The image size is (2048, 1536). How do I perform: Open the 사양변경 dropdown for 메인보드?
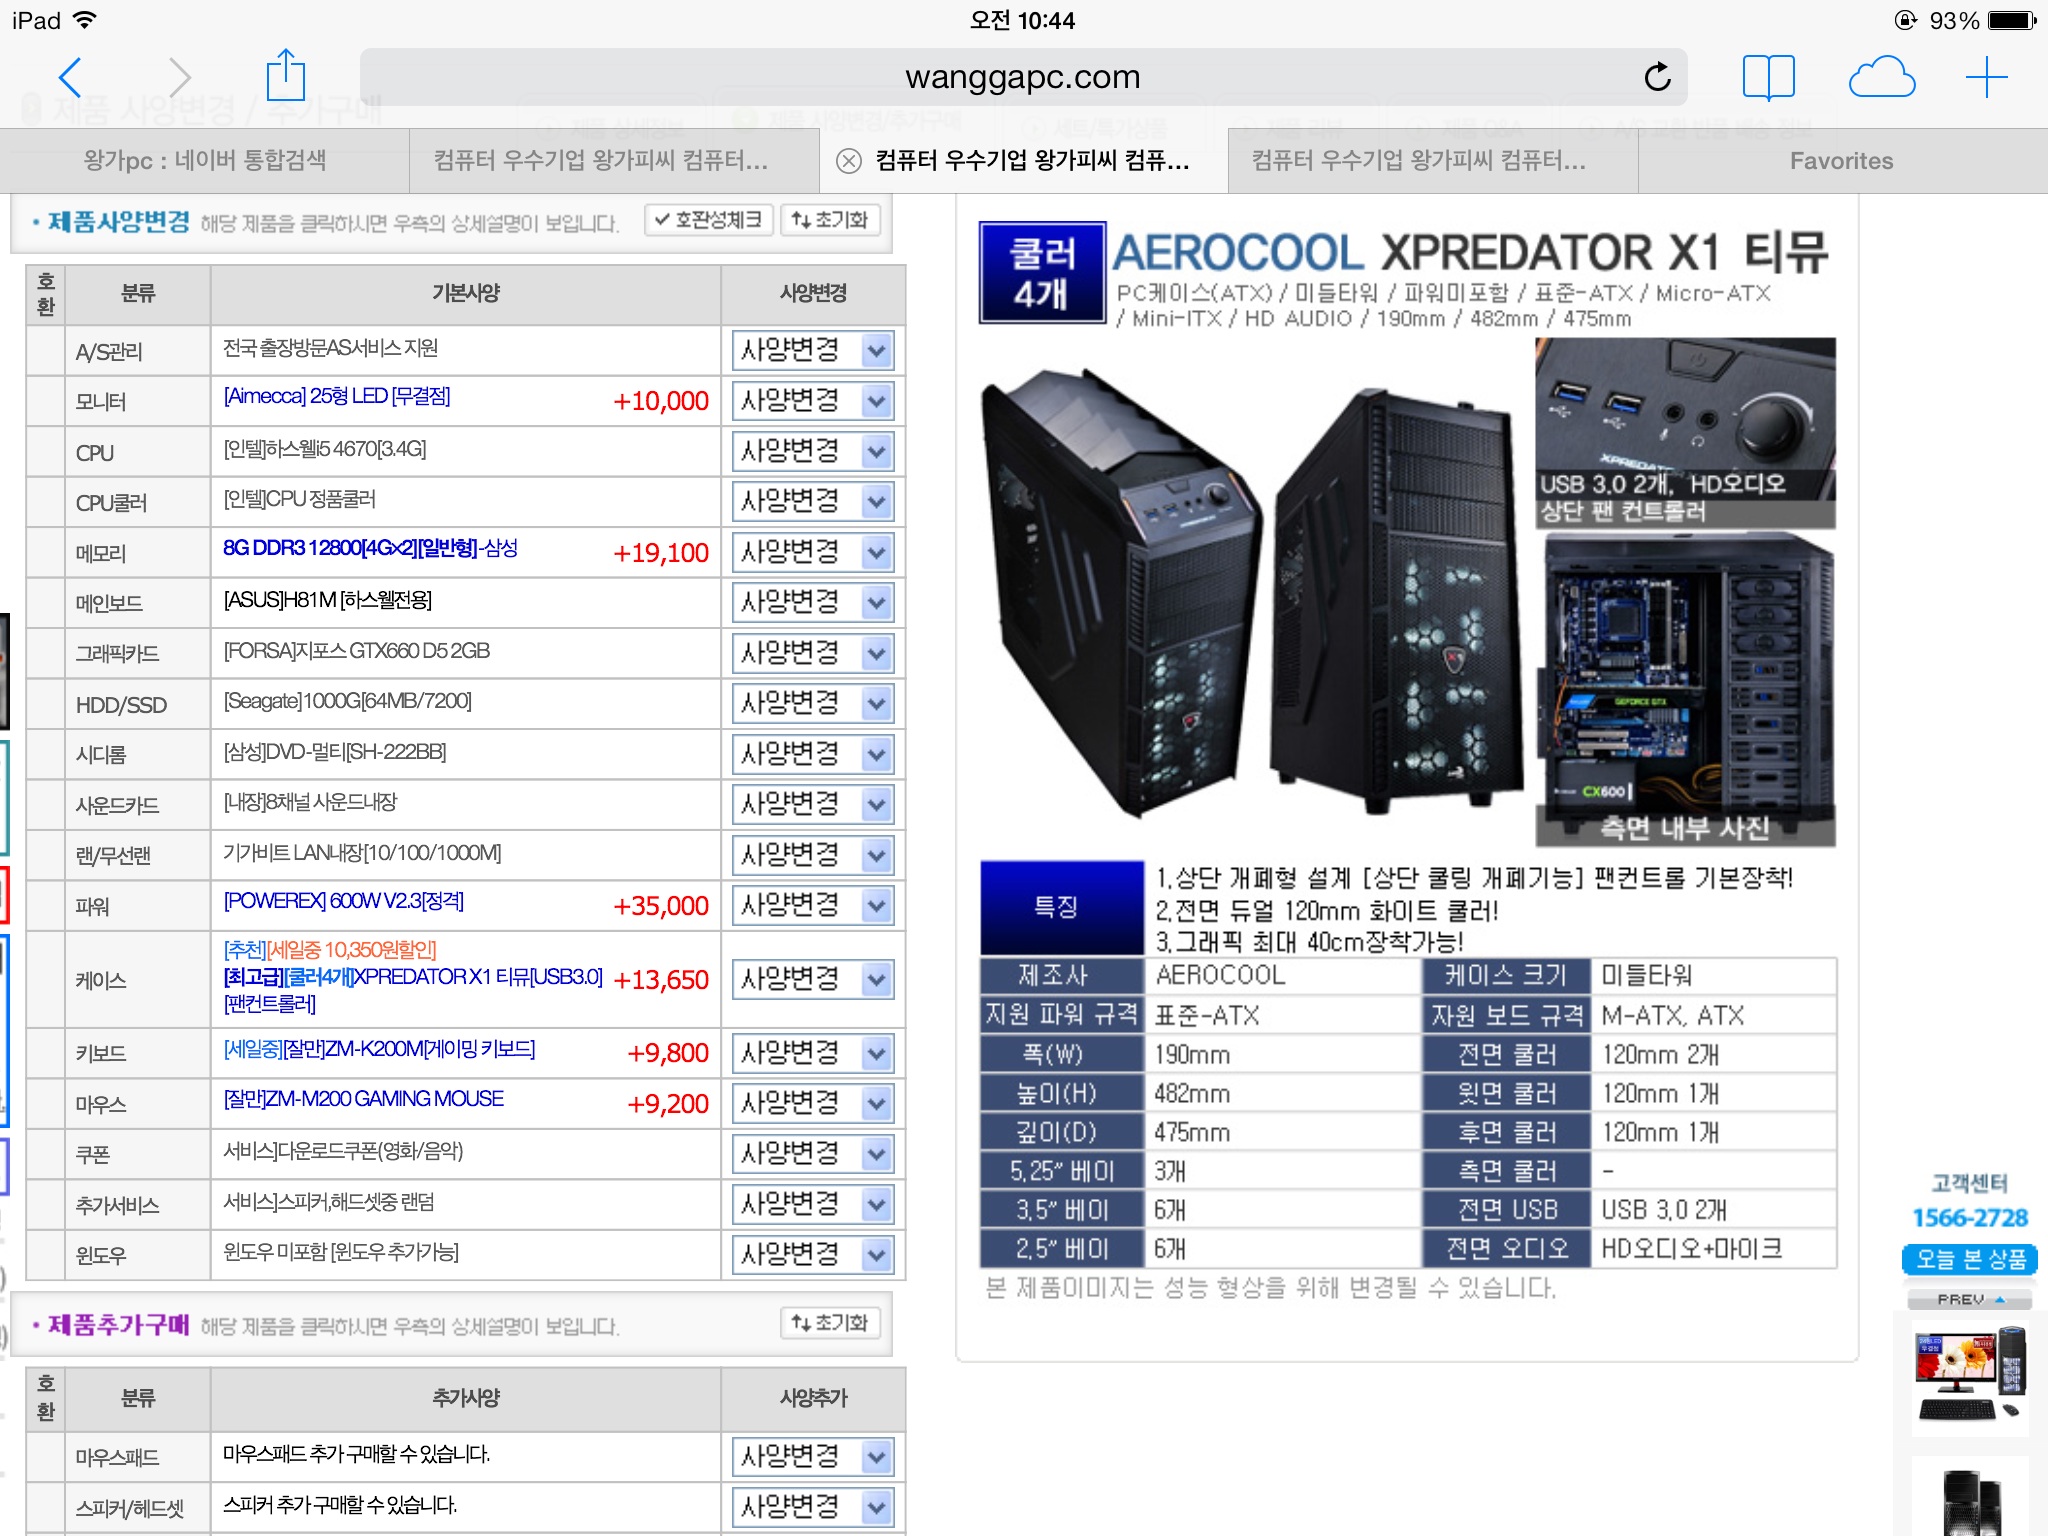[812, 603]
